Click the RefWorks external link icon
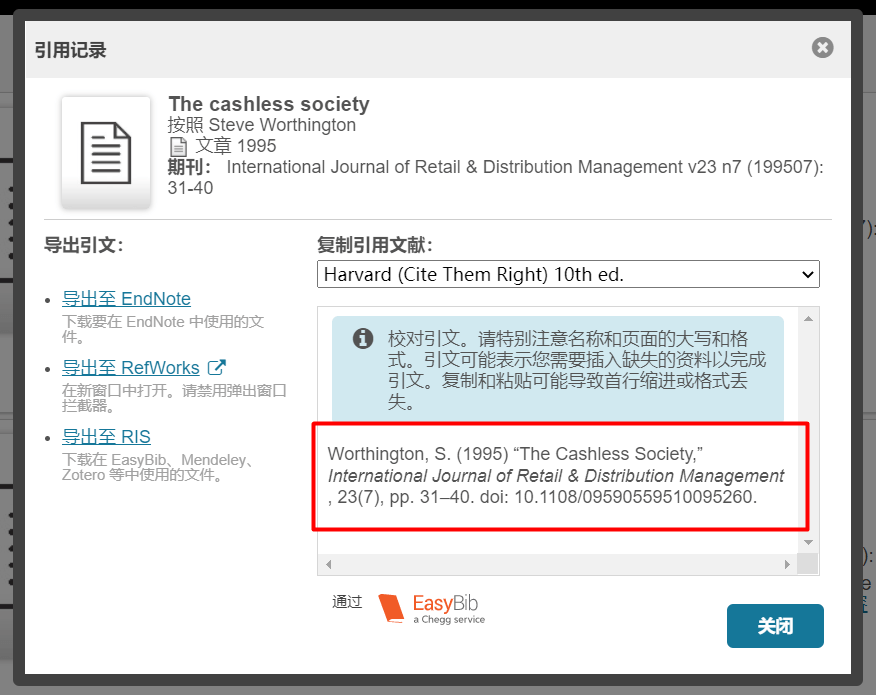The height and width of the screenshot is (695, 876). click(x=217, y=367)
